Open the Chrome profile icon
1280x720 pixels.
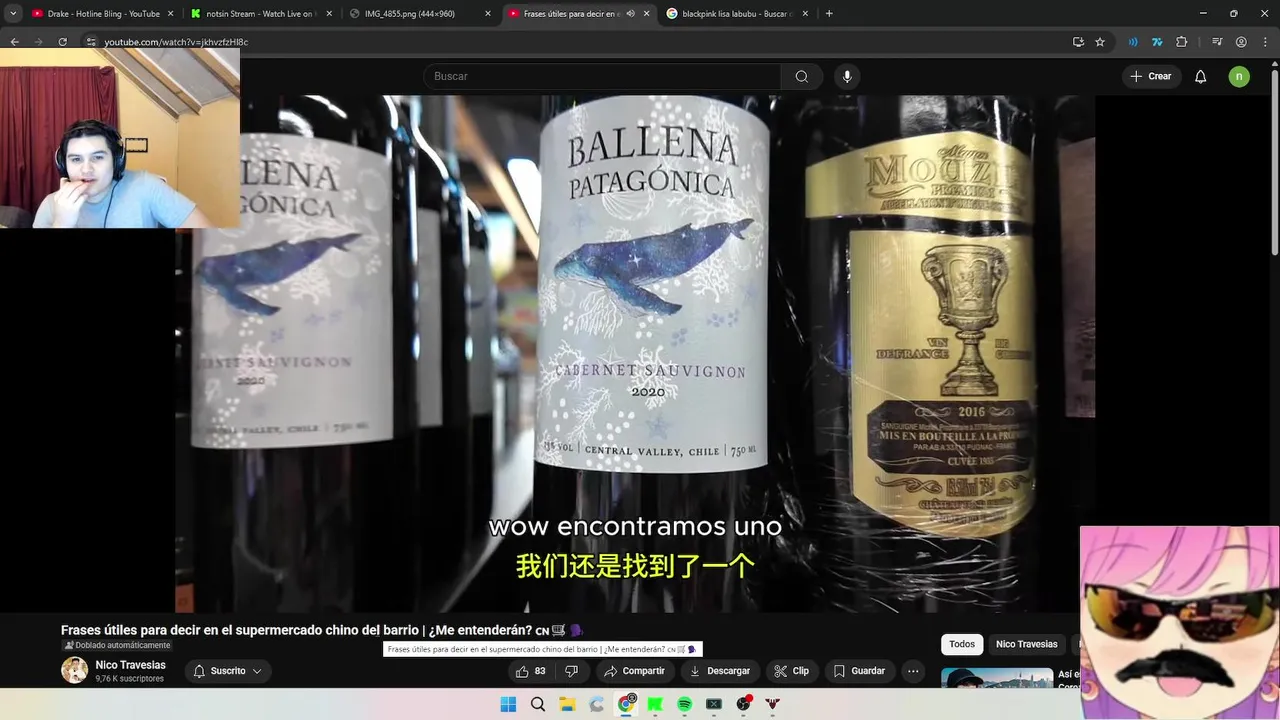tap(1241, 42)
